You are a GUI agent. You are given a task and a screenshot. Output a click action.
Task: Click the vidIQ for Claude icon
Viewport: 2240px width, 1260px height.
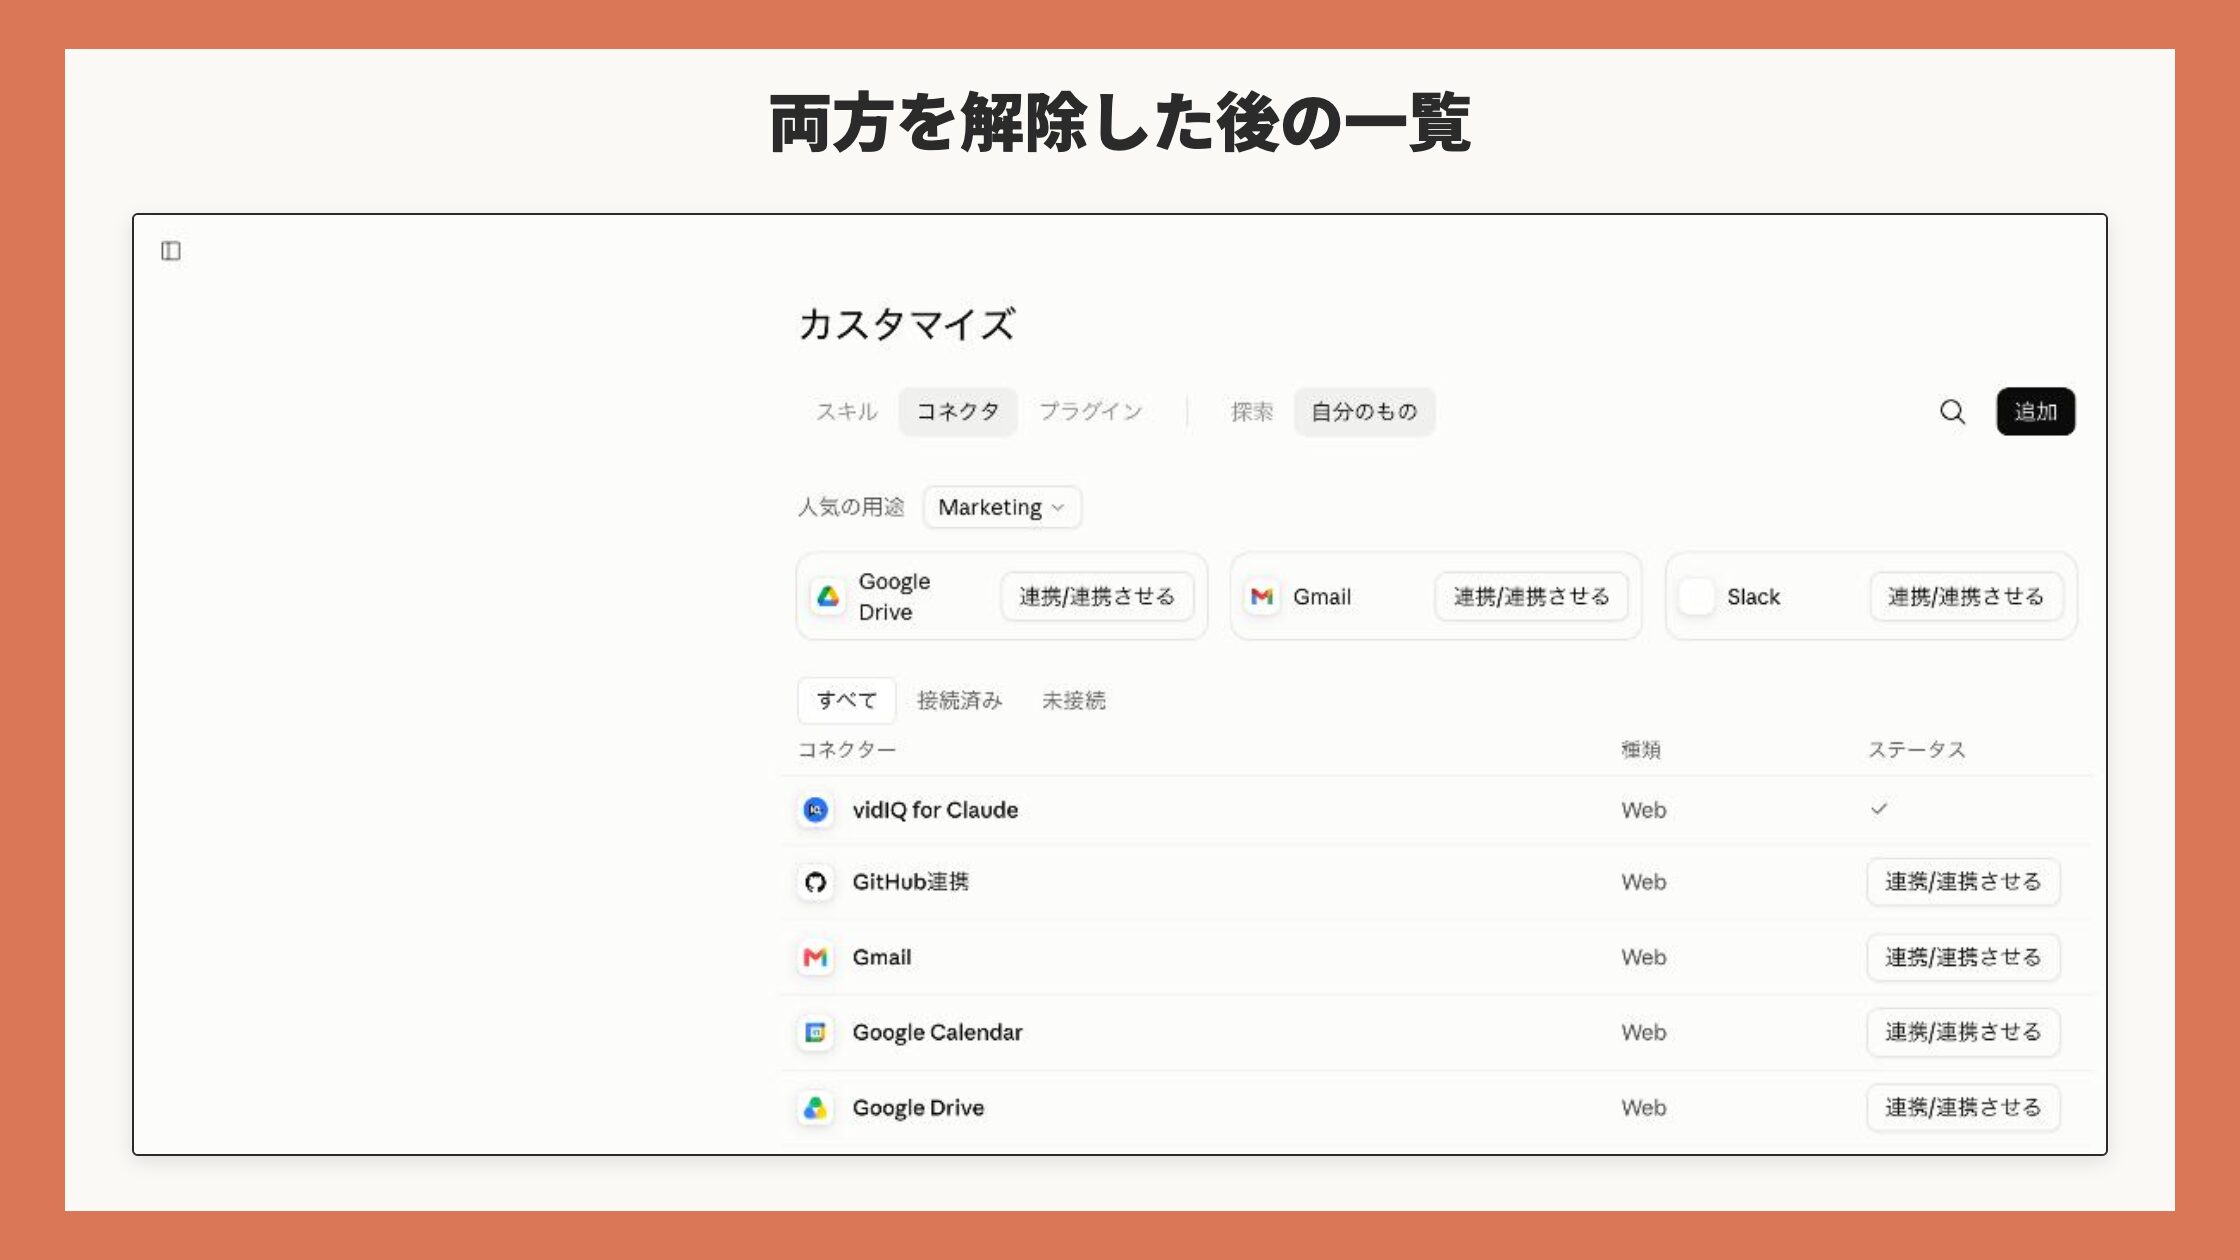pyautogui.click(x=816, y=810)
